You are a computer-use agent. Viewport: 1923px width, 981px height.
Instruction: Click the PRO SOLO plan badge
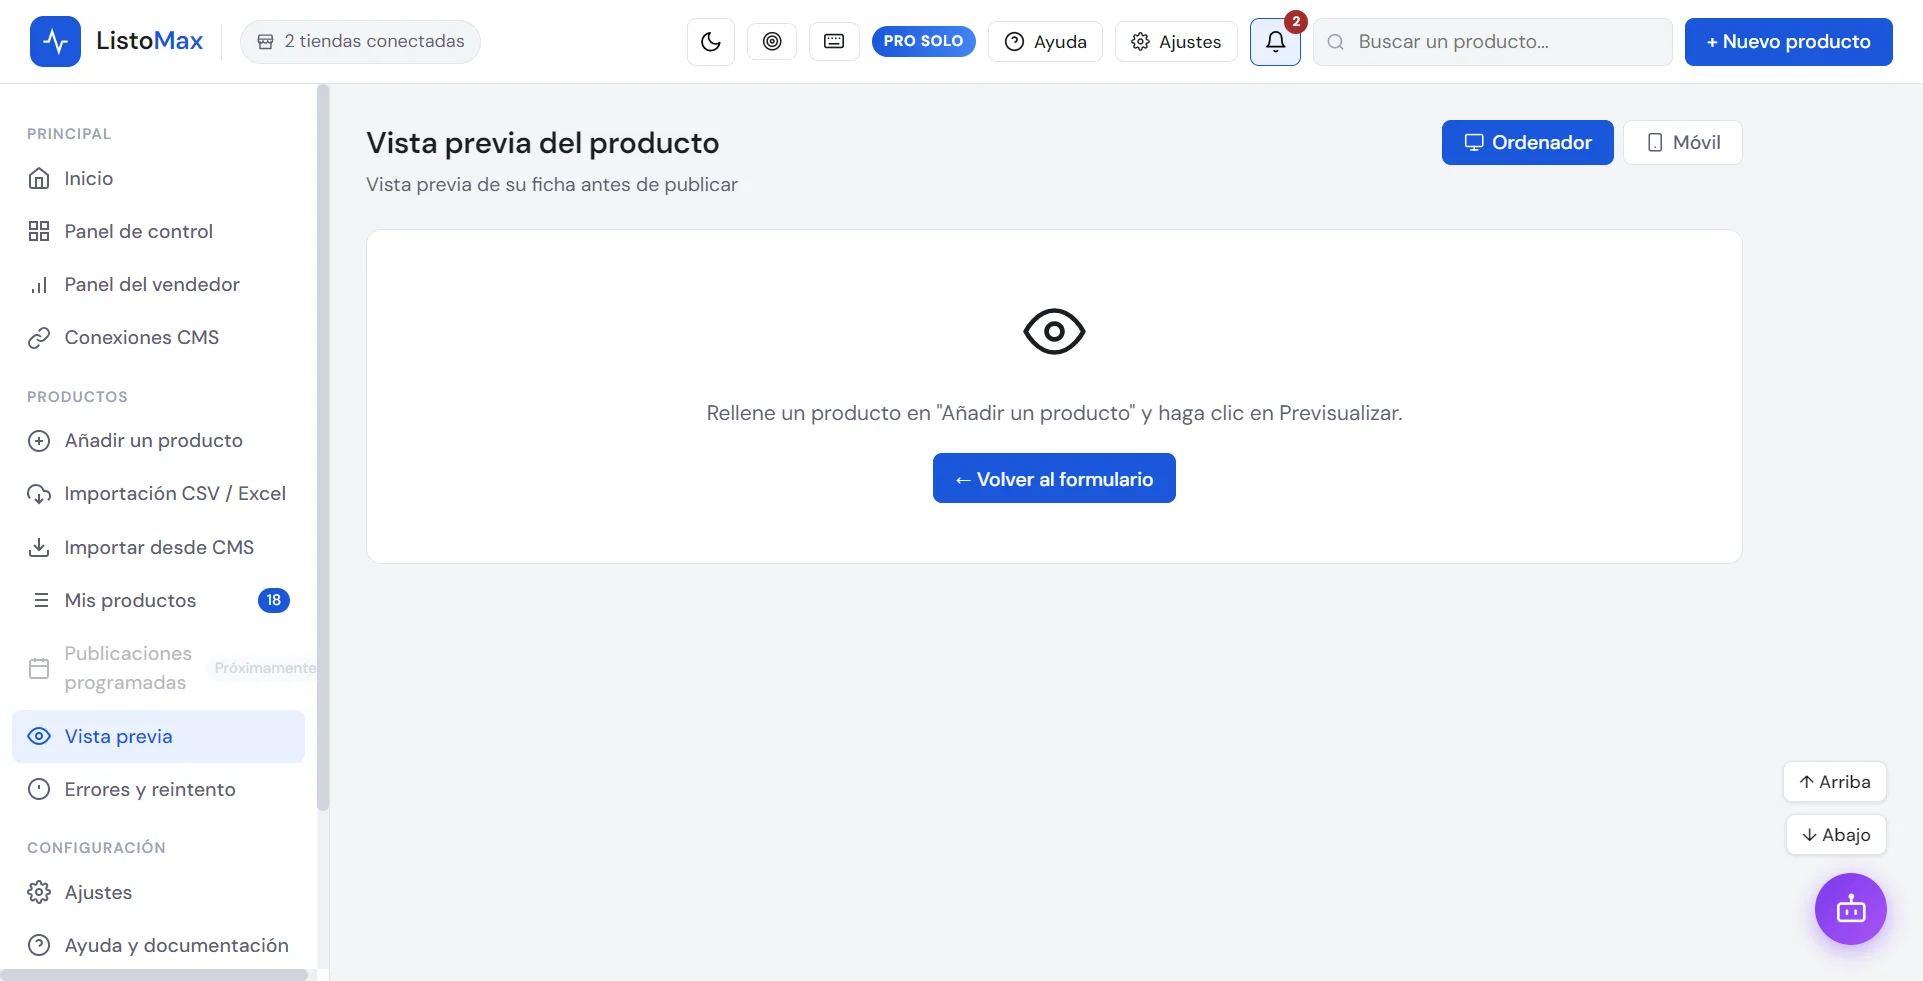923,41
